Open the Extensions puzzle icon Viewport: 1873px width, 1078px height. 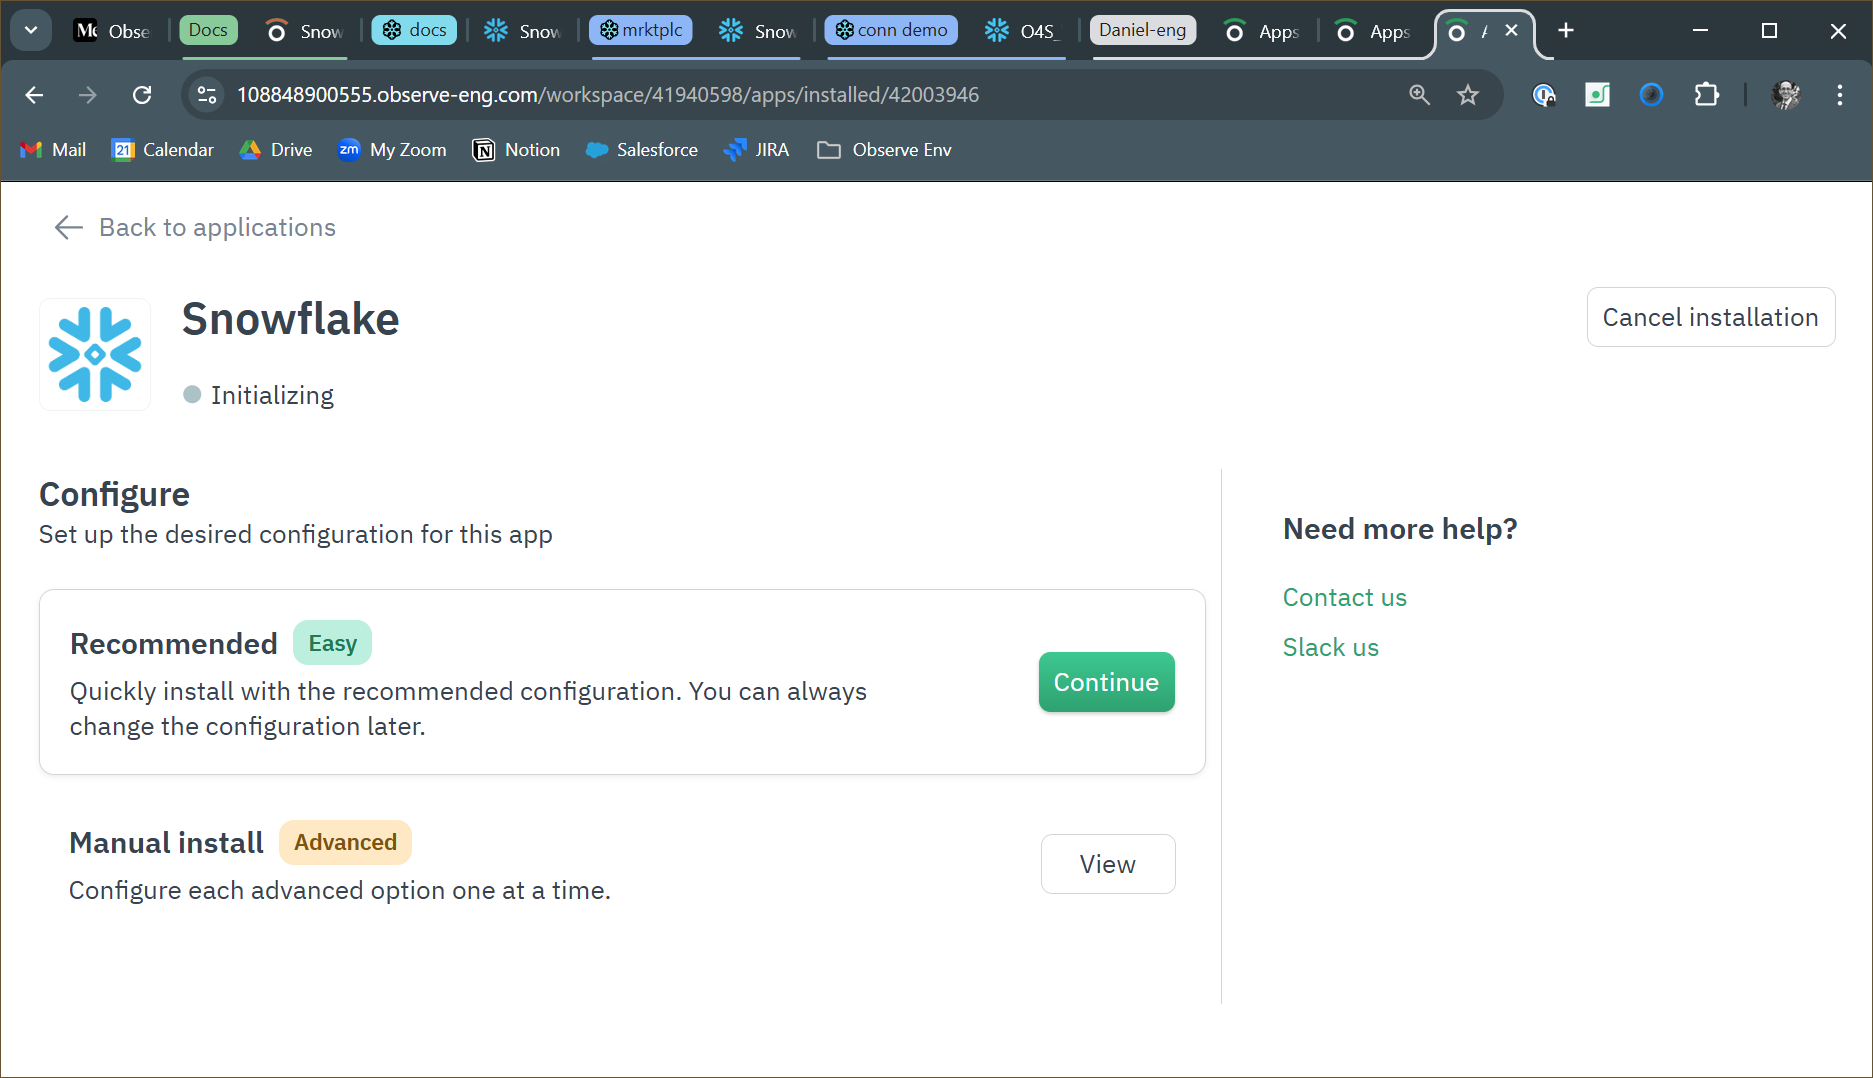coord(1706,95)
